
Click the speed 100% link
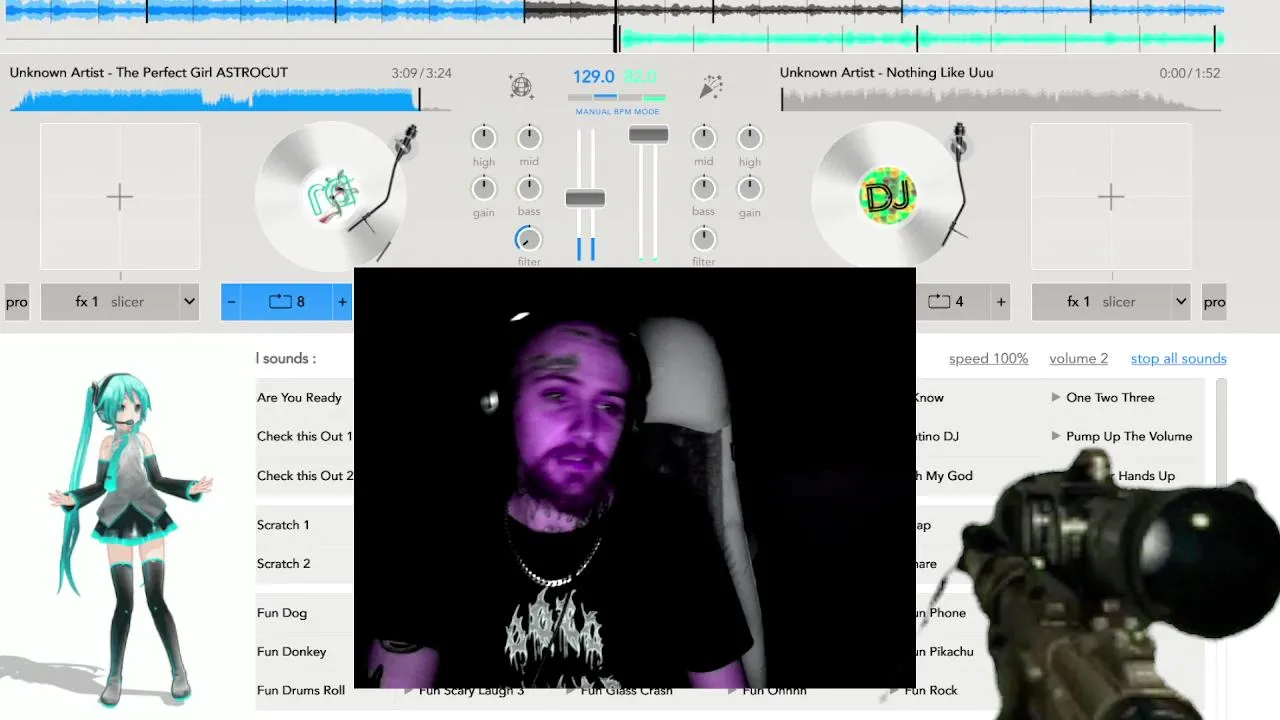[x=988, y=358]
